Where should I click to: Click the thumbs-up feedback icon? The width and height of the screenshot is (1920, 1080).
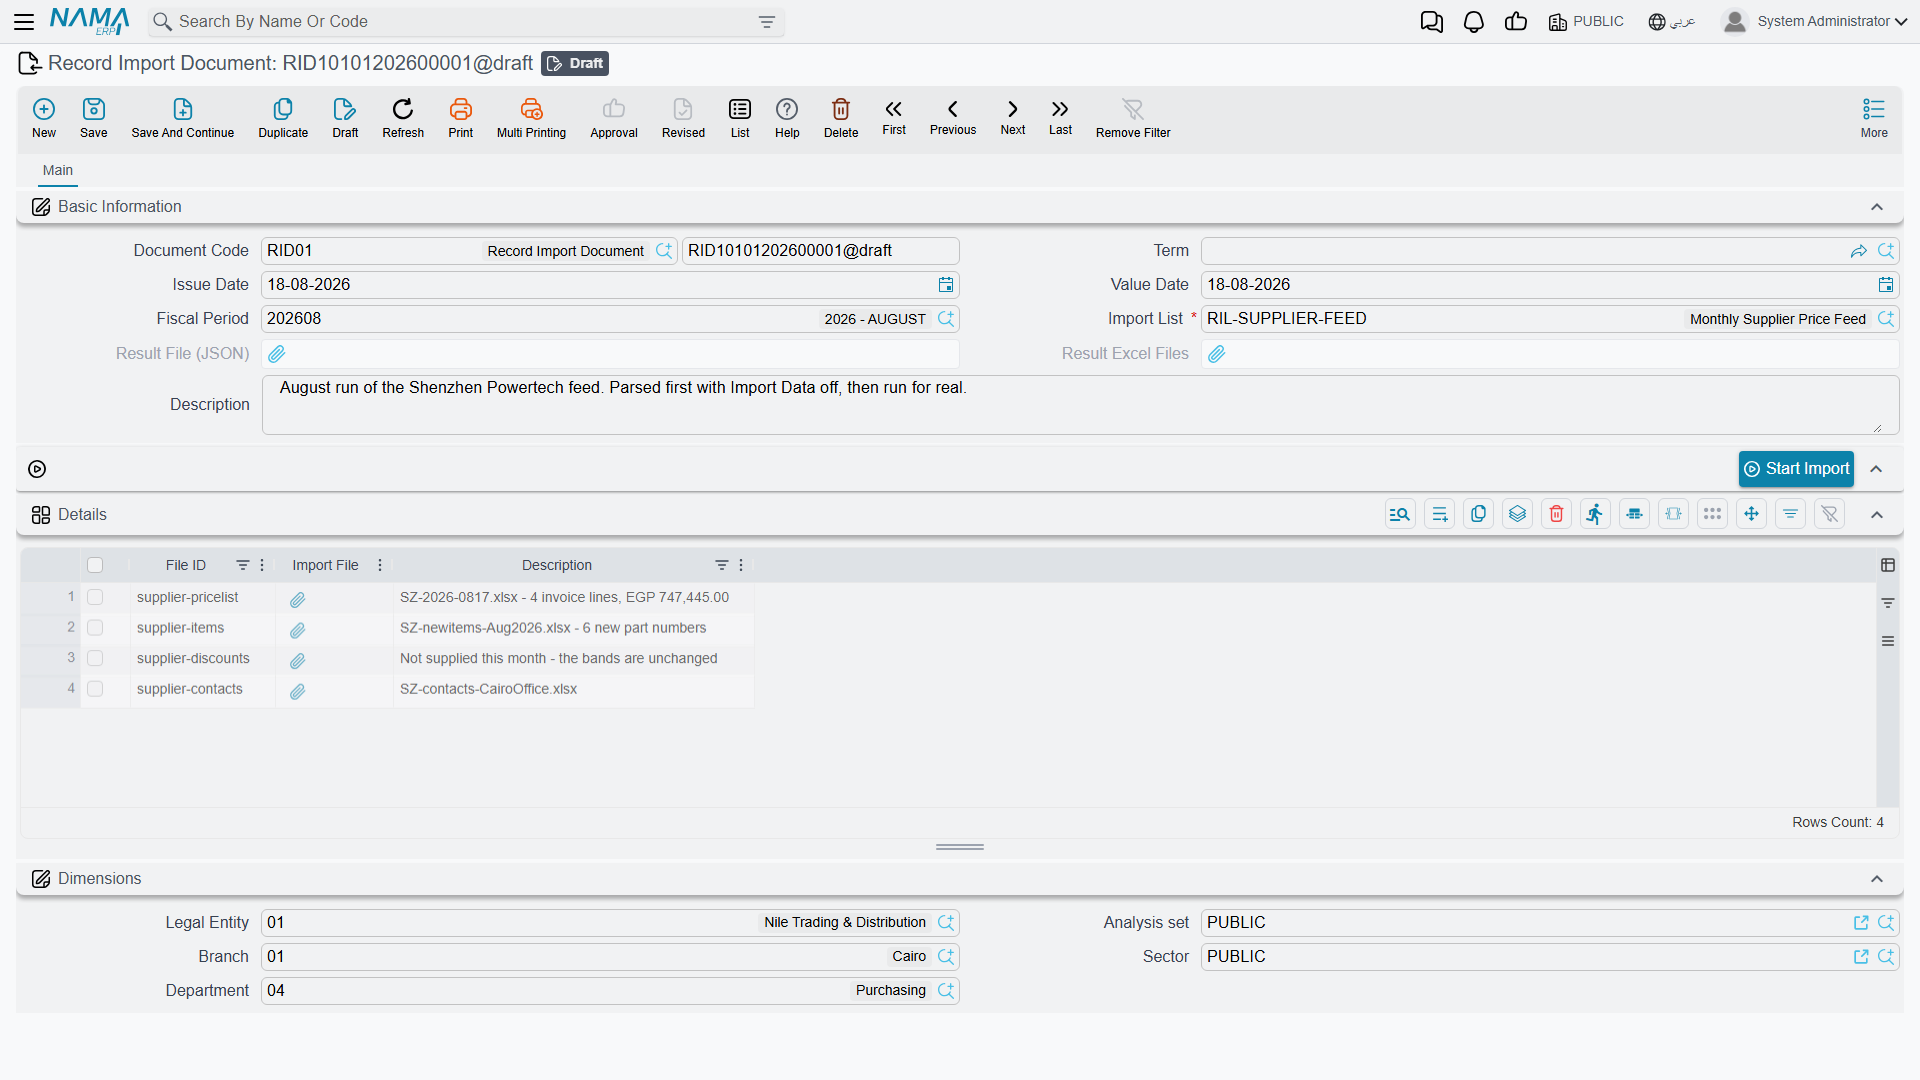1516,22
